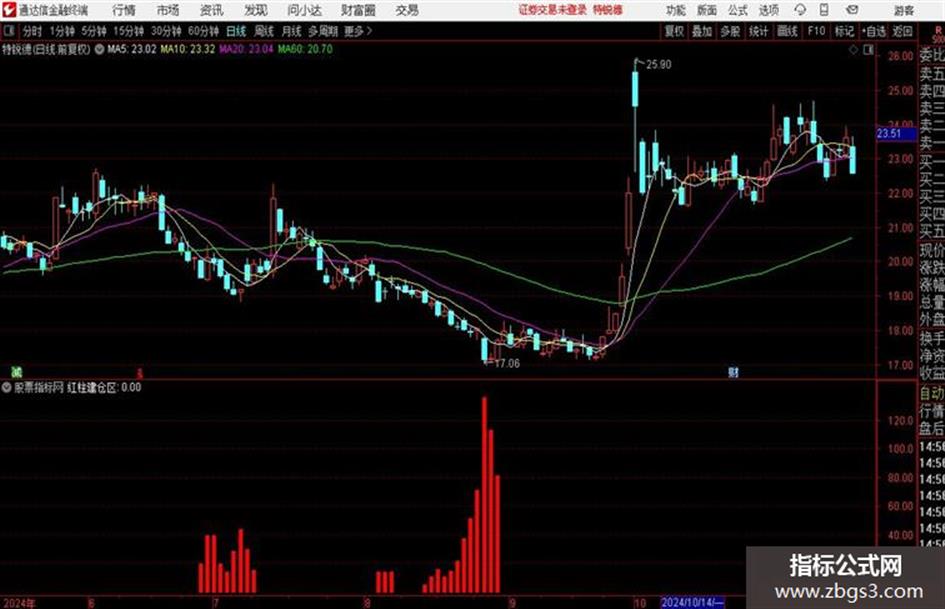Screen dimensions: 945x609
Task: Open the customer service headset icon
Action: pyautogui.click(x=800, y=10)
